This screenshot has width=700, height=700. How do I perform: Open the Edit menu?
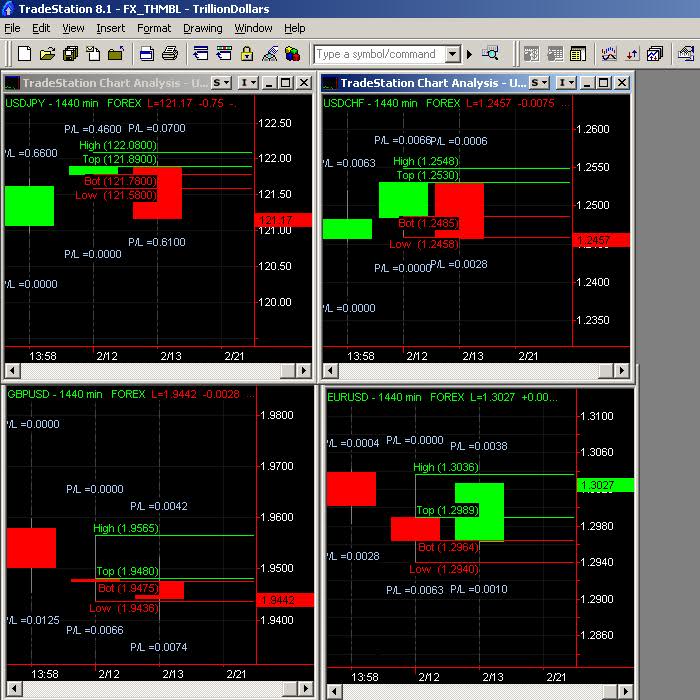(41, 28)
